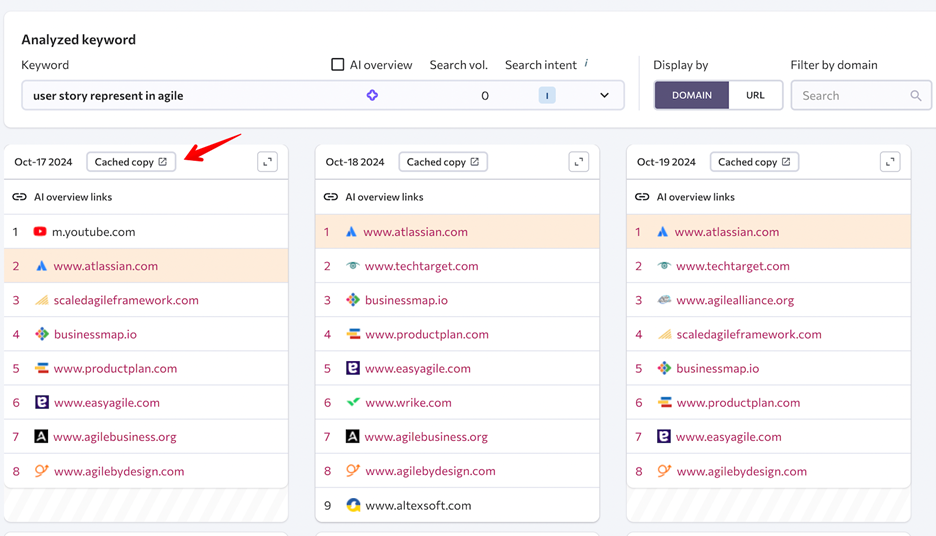936x536 pixels.
Task: Click m.youtube.com result in Oct-17 column
Action: pos(94,232)
